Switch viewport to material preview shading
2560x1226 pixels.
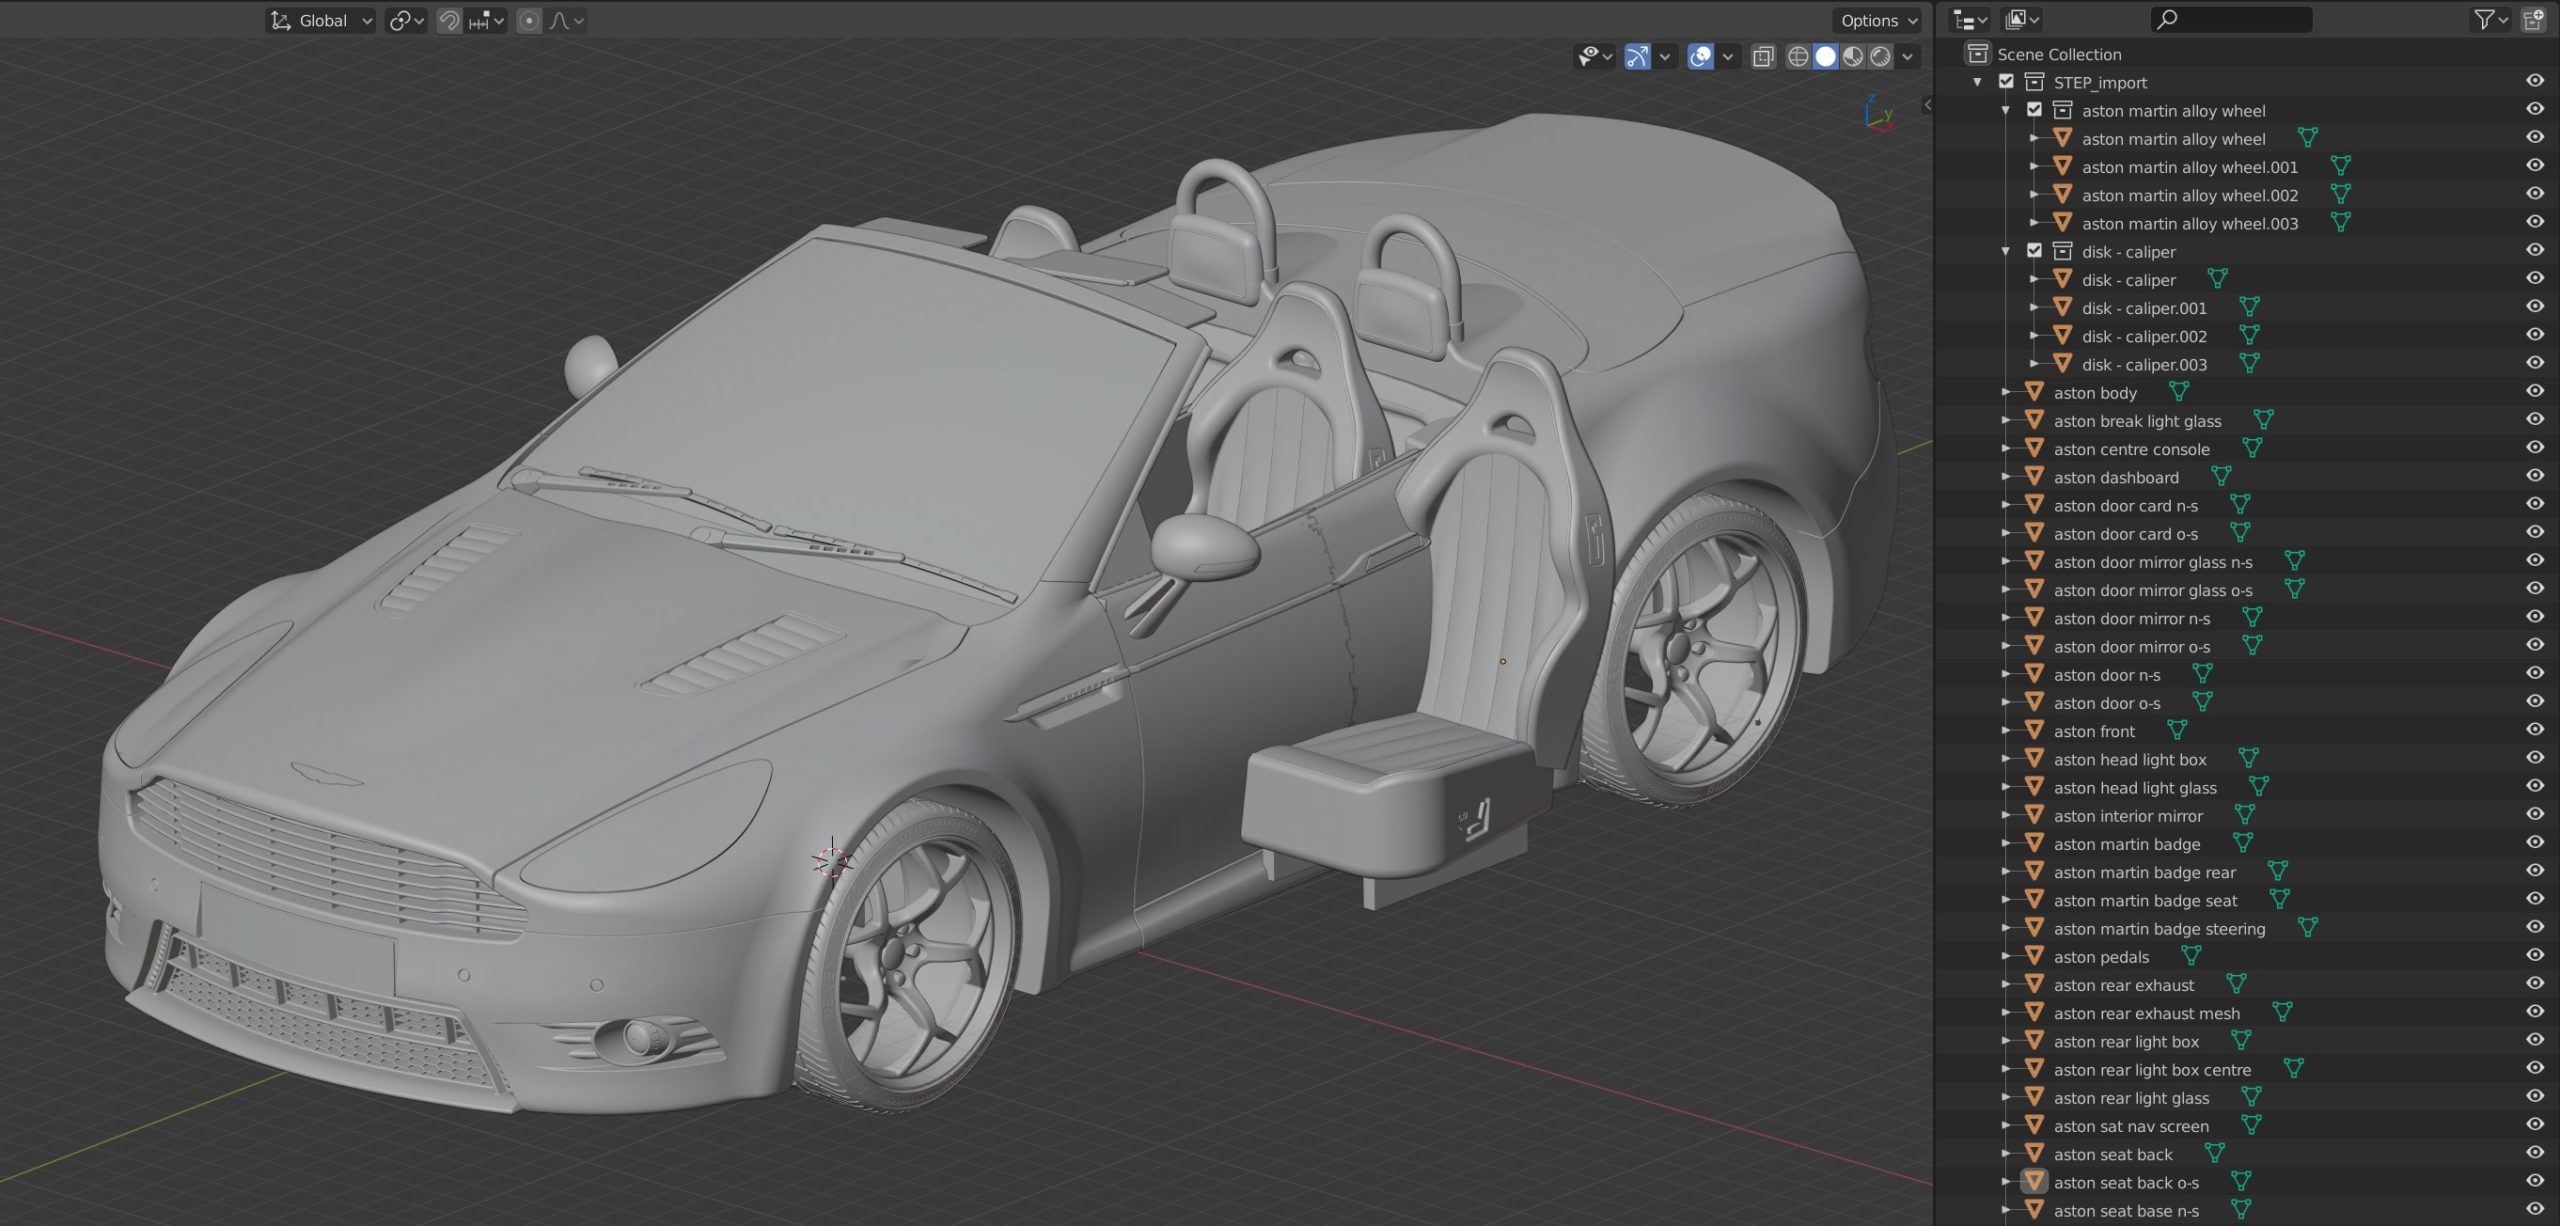tap(1852, 57)
